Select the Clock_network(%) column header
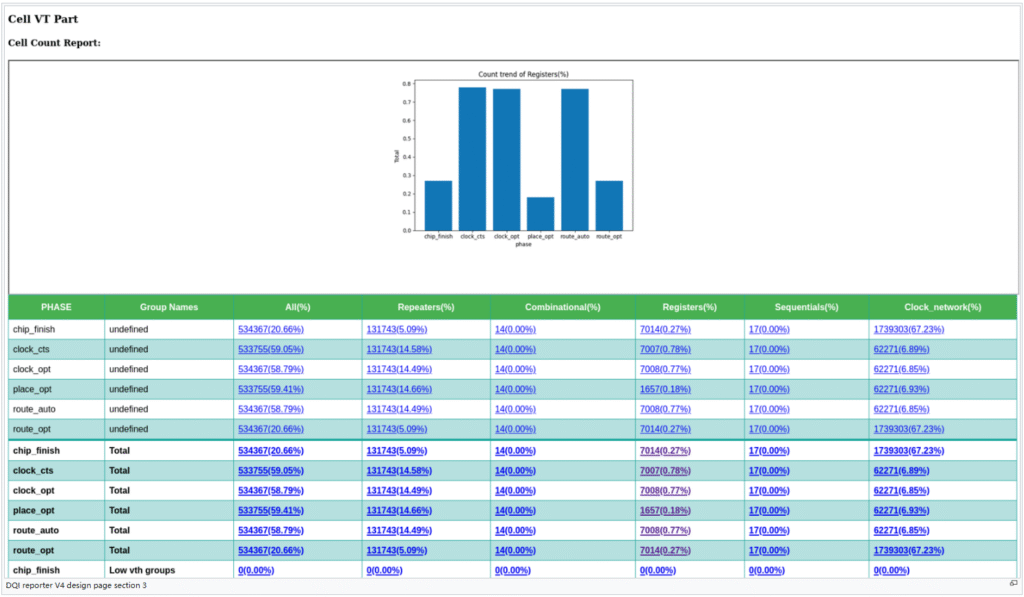This screenshot has width=1024, height=597. [943, 307]
